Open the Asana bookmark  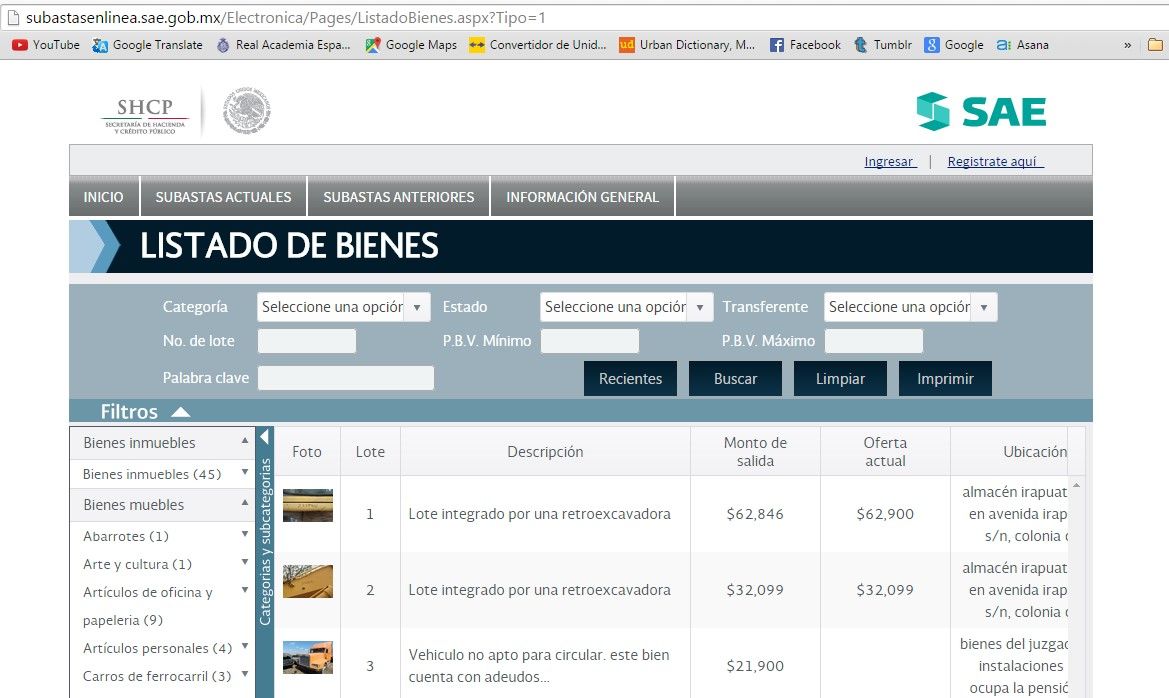tap(1023, 45)
